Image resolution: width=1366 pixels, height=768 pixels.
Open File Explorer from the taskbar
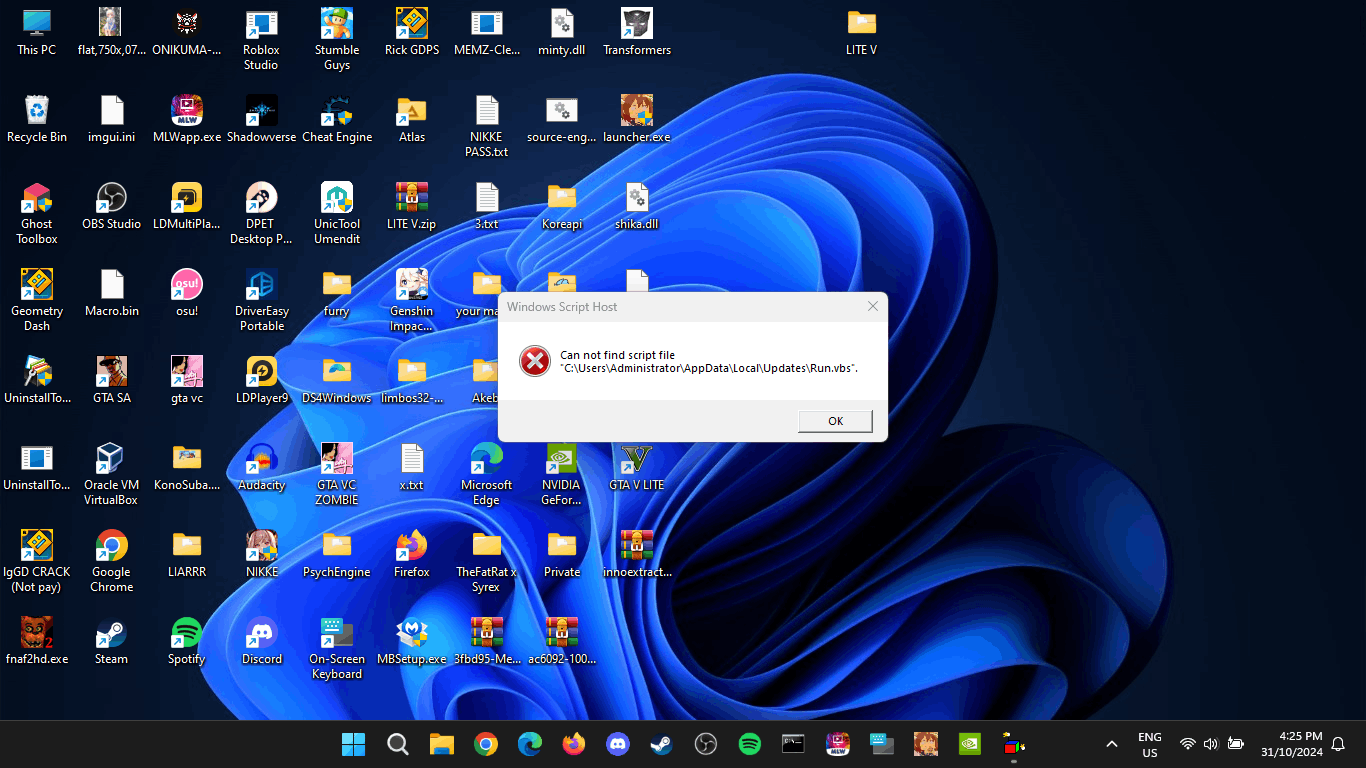pos(442,744)
